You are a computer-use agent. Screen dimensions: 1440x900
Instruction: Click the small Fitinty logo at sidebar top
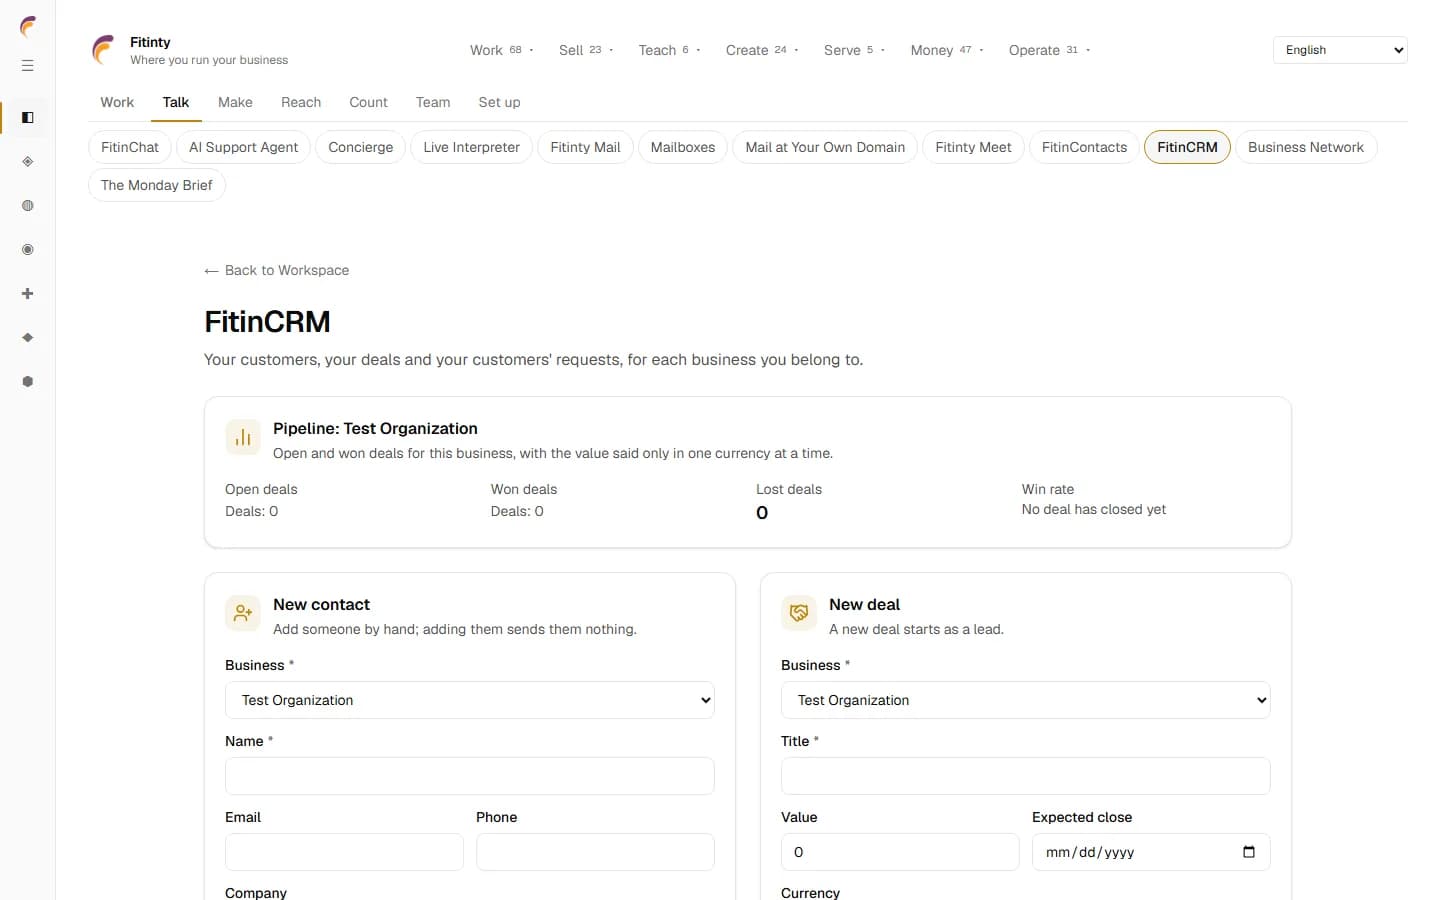(28, 26)
